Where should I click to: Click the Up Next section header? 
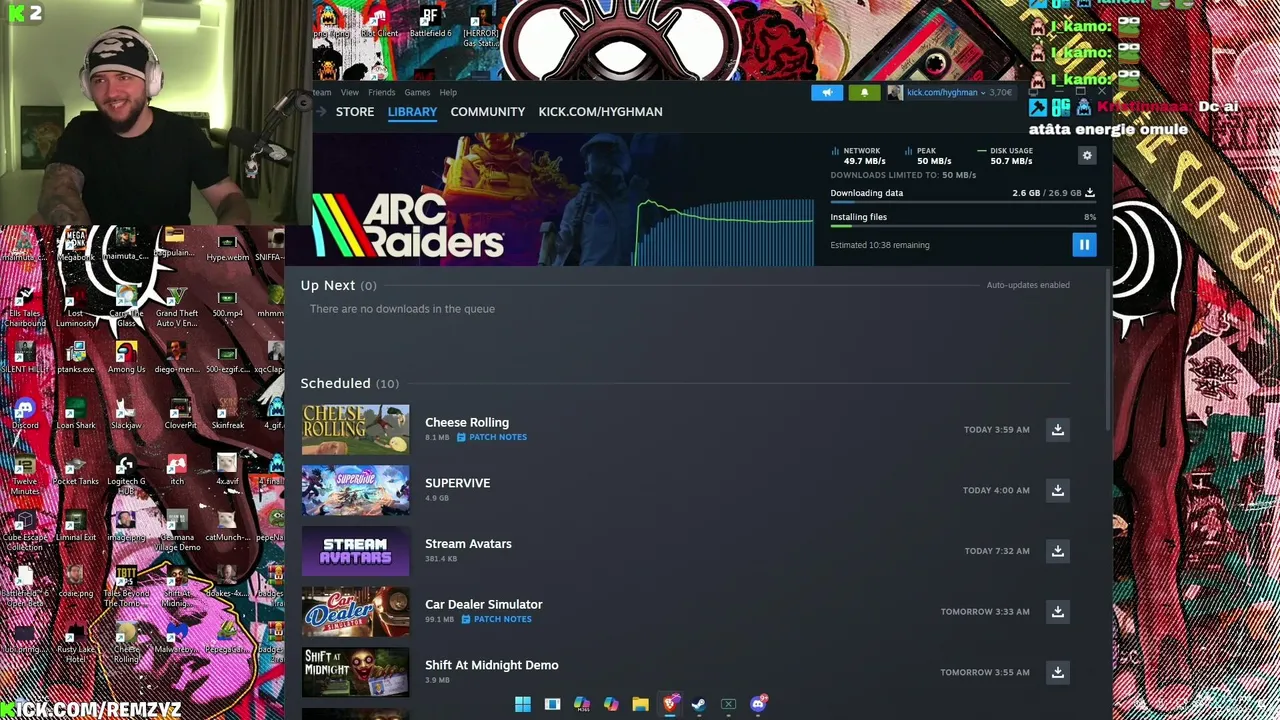click(x=338, y=286)
